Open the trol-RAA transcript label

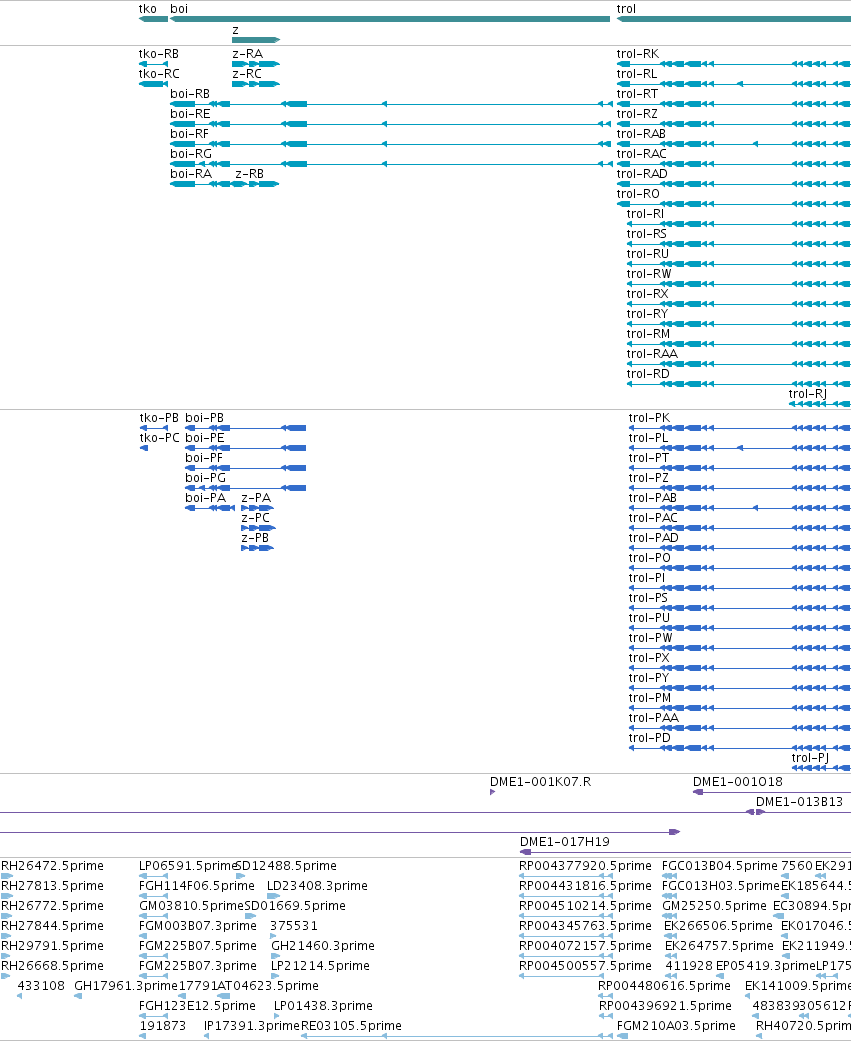click(x=652, y=353)
